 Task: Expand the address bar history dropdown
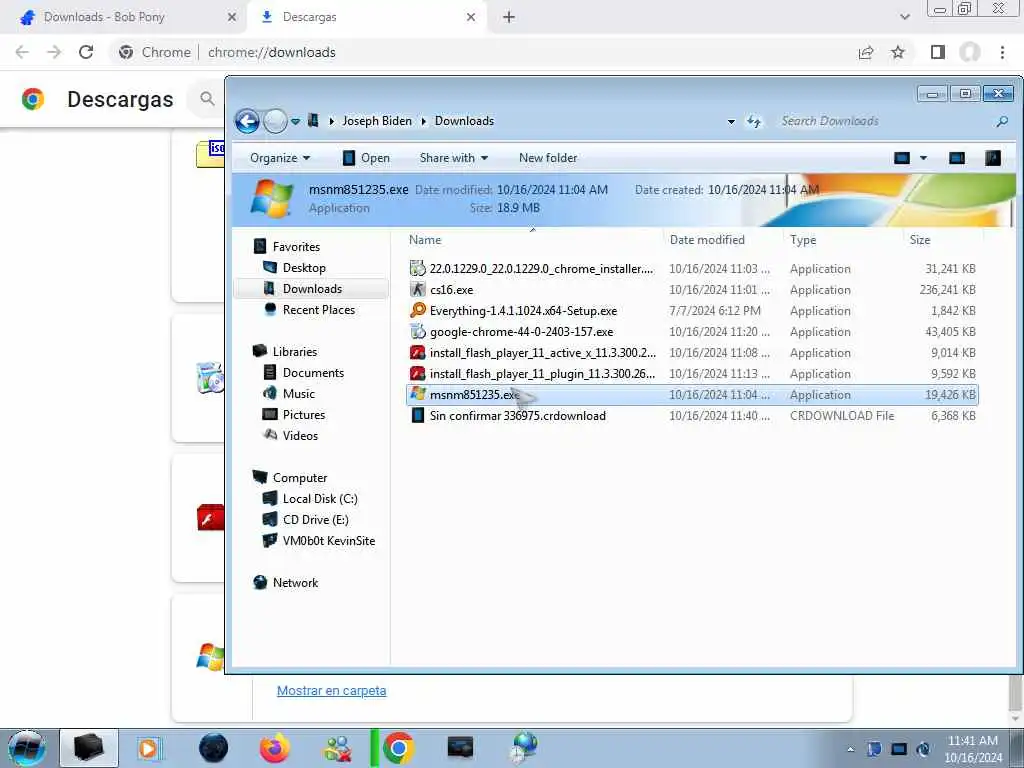(x=731, y=121)
